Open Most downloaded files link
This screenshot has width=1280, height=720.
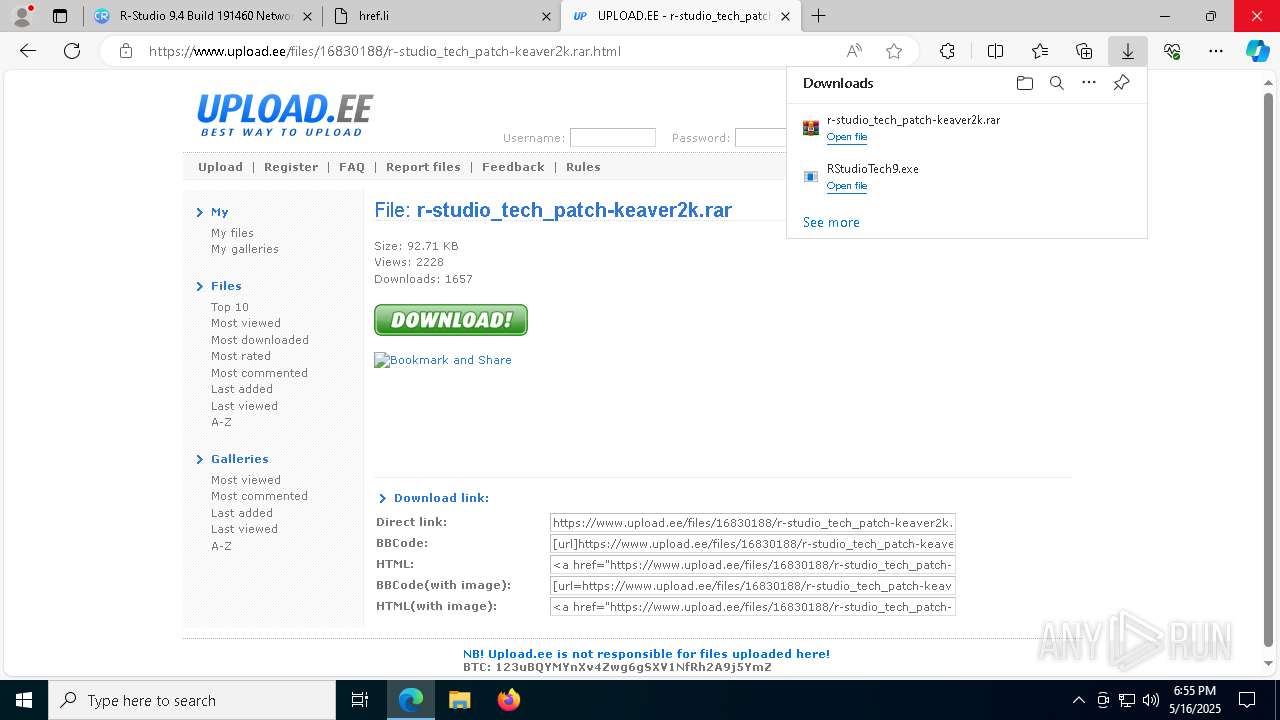pos(260,340)
